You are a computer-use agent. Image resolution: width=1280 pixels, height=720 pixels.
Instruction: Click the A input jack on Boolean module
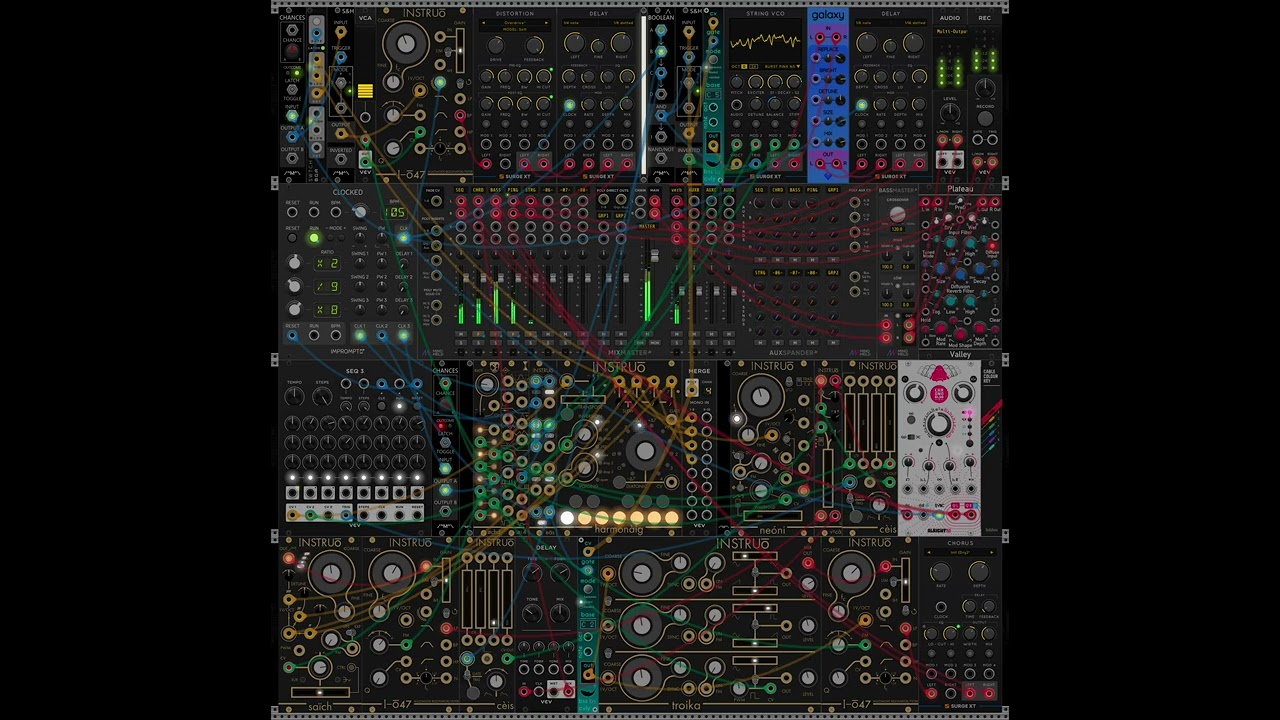click(x=660, y=30)
